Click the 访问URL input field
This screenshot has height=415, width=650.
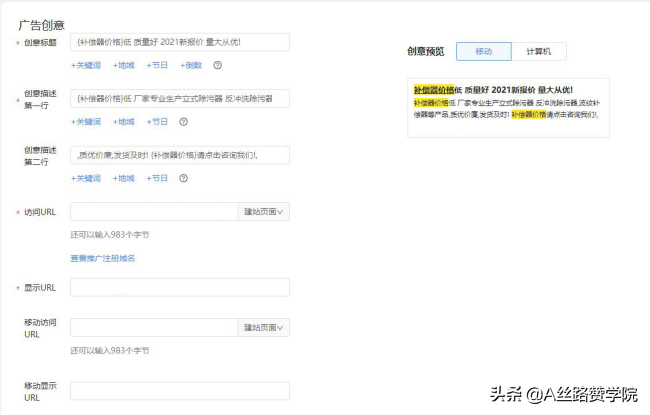[x=154, y=212]
